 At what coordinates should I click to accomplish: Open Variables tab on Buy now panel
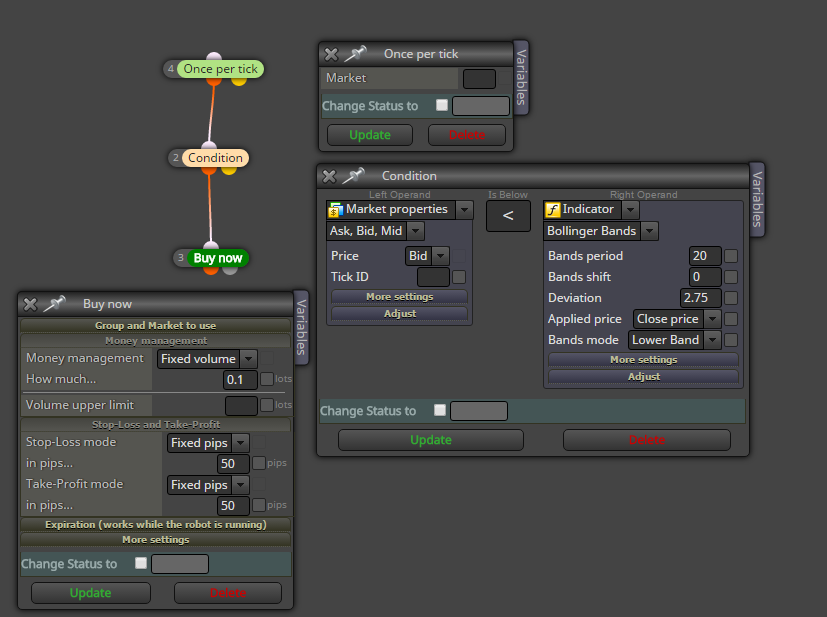click(301, 327)
